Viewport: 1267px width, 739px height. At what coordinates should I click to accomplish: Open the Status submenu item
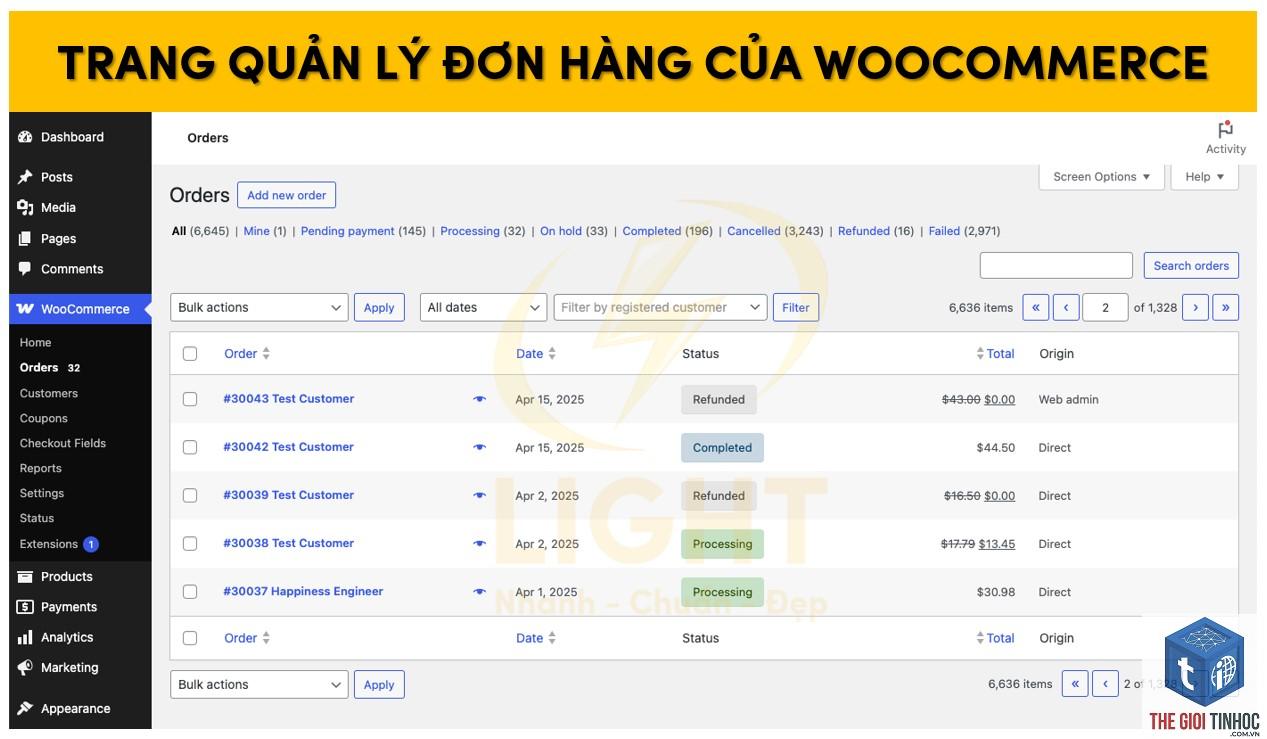[x=37, y=518]
